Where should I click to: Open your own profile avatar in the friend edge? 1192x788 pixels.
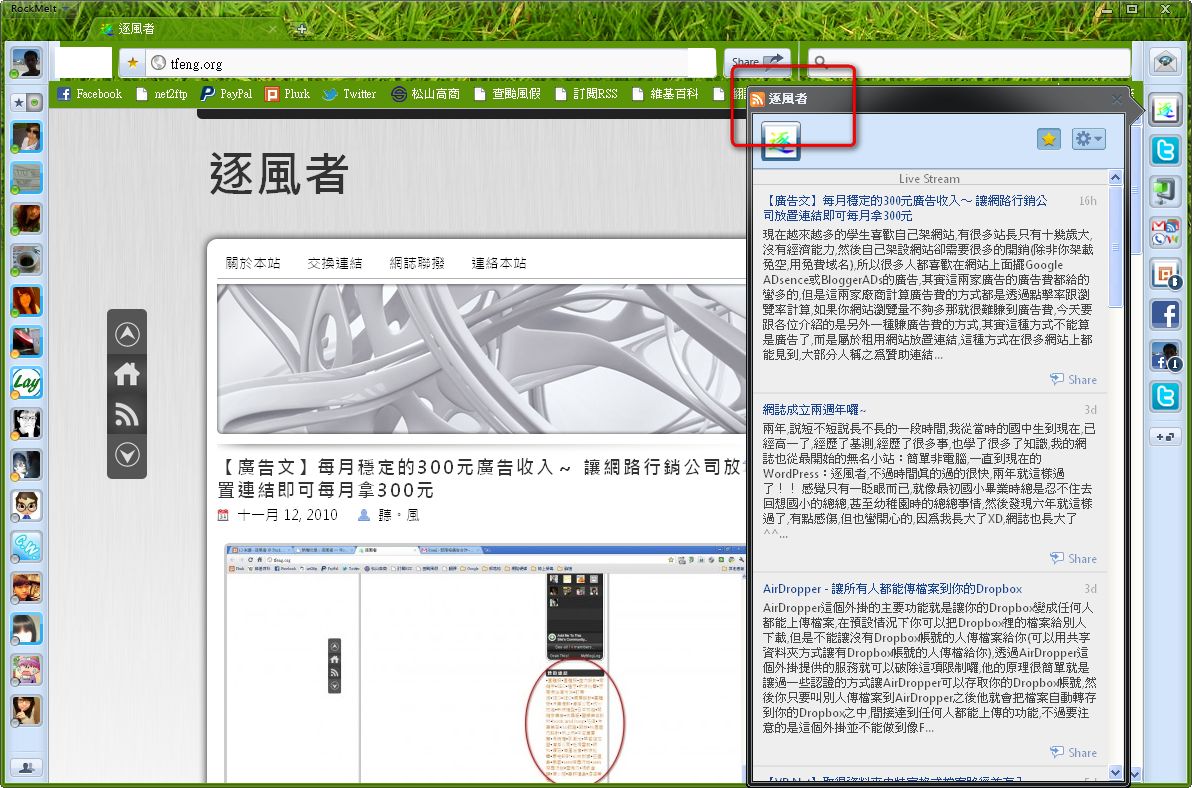(26, 63)
